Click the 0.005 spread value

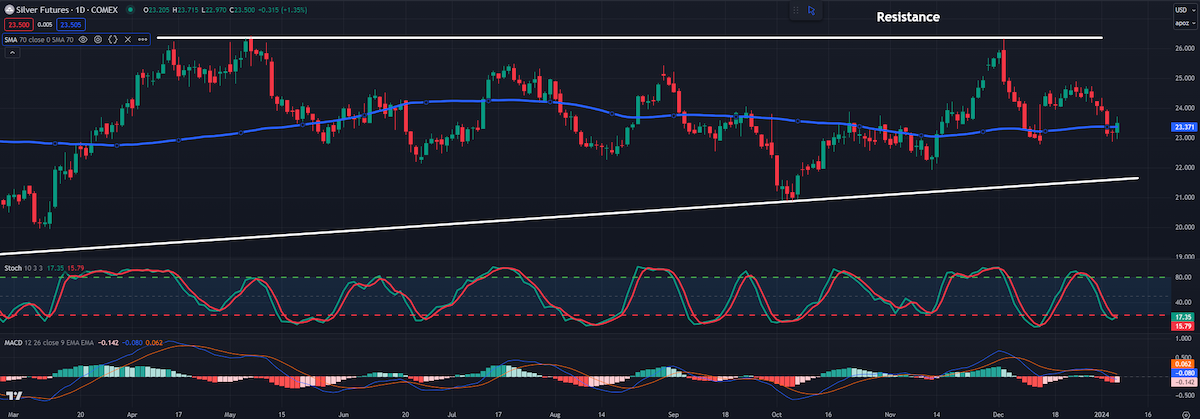coord(45,25)
